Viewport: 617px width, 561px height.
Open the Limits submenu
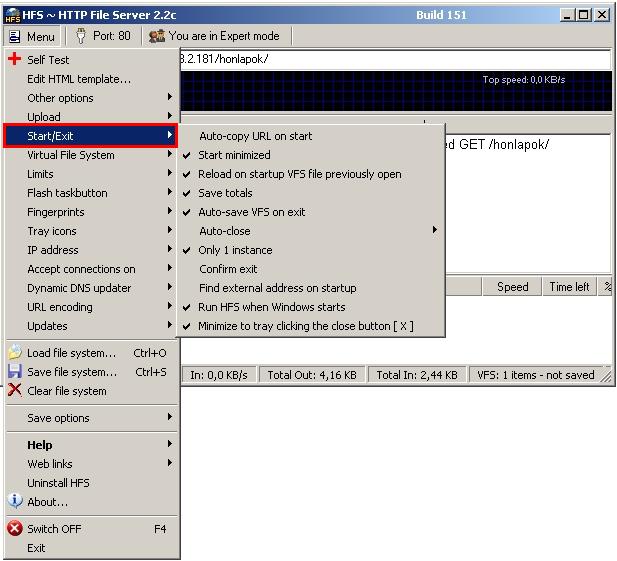click(91, 174)
